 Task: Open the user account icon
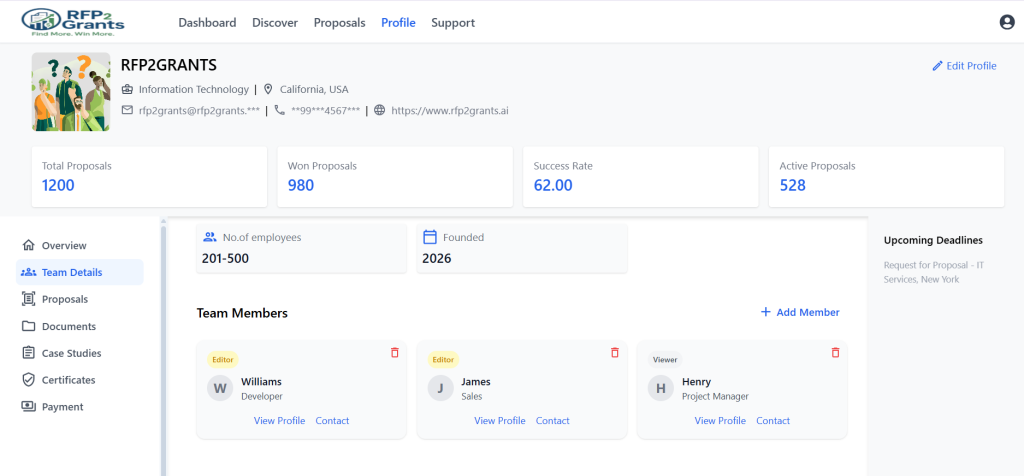pyautogui.click(x=1006, y=22)
